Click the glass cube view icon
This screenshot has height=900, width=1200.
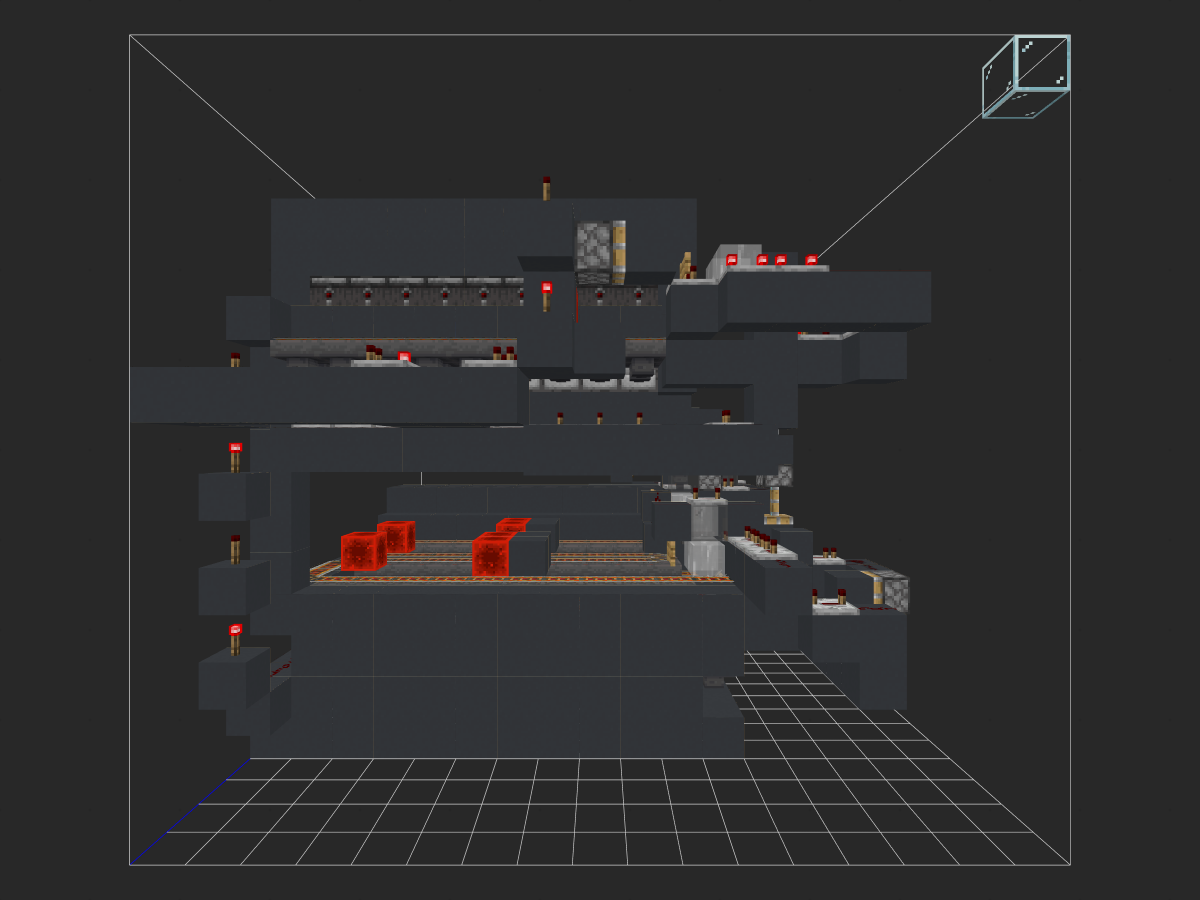coord(1026,77)
